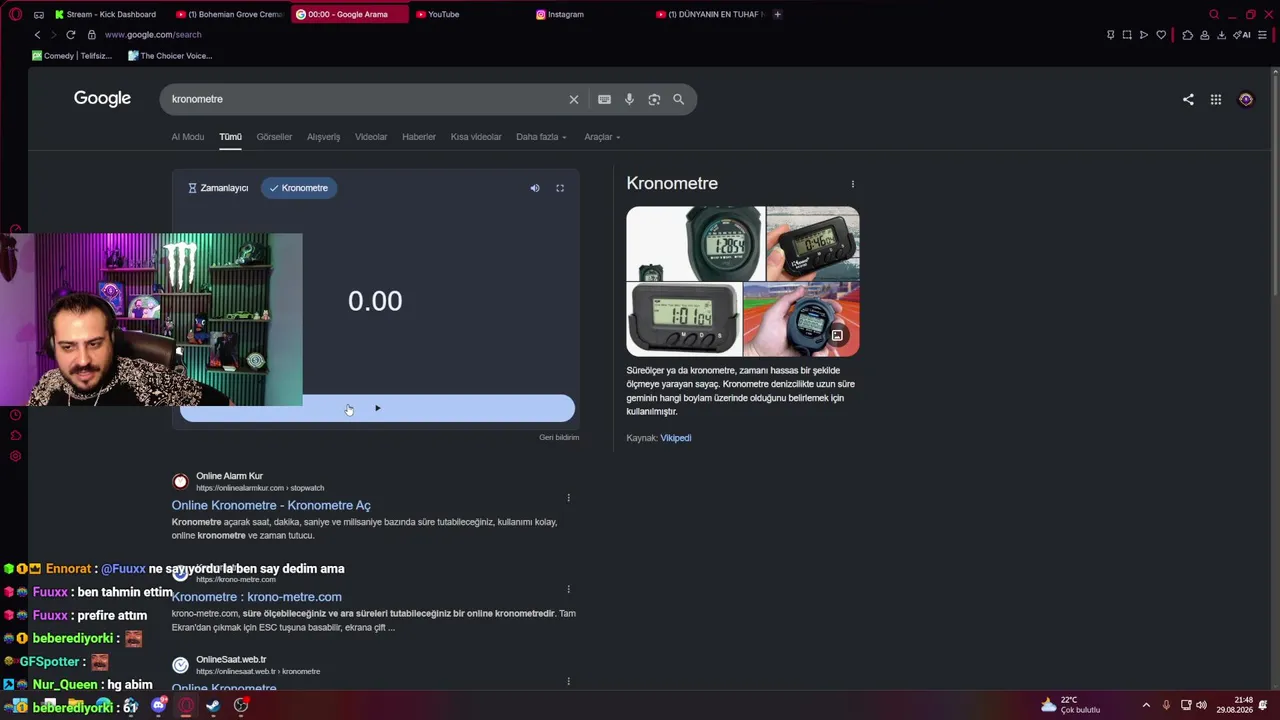Open options for krono-metre.com result

pyautogui.click(x=569, y=590)
